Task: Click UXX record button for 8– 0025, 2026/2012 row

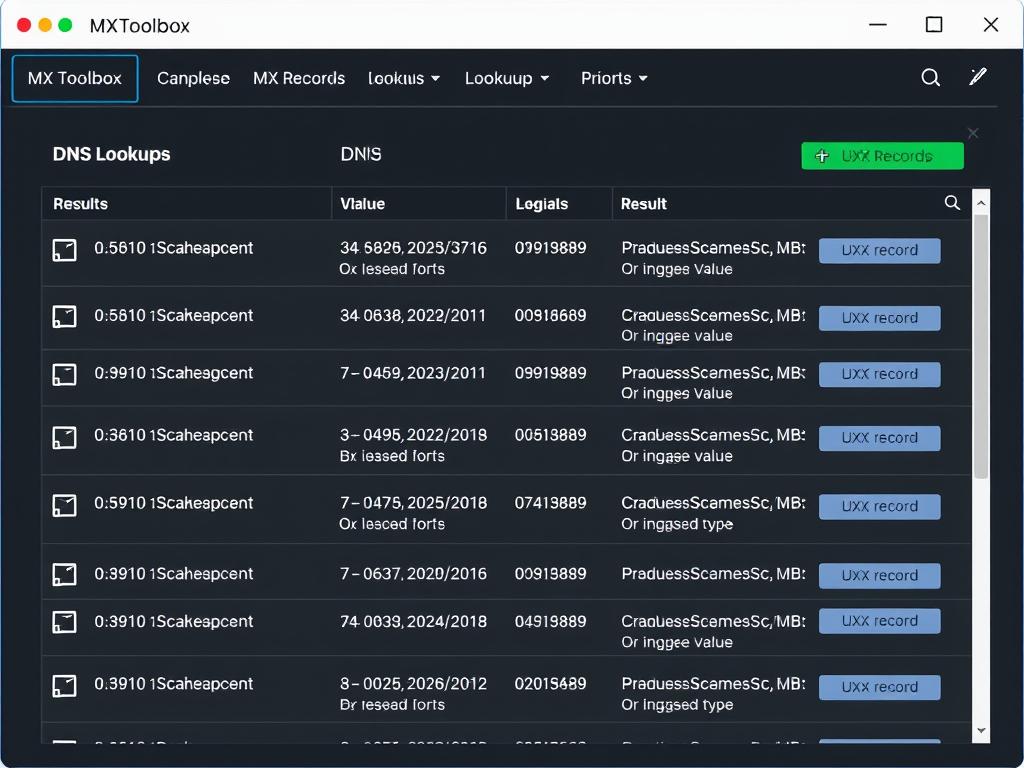Action: [x=880, y=688]
